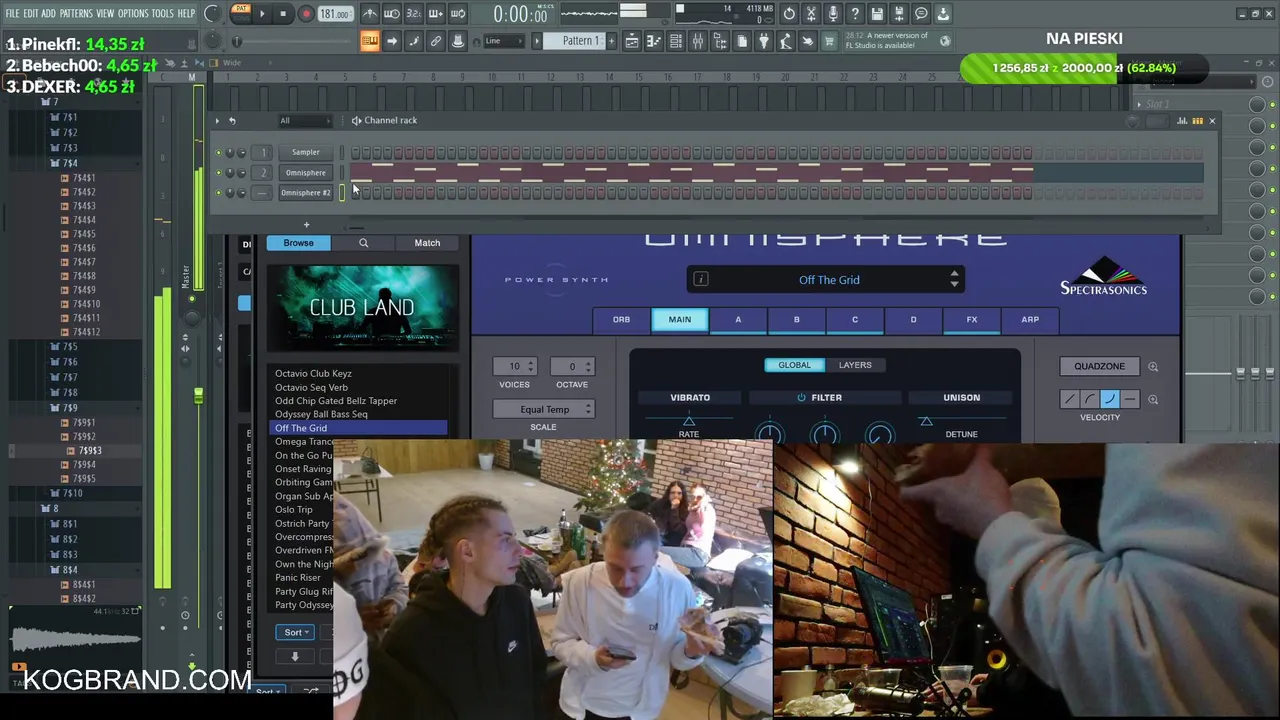Open the Playlist view icon
Image resolution: width=1280 pixels, height=720 pixels.
pyautogui.click(x=632, y=41)
